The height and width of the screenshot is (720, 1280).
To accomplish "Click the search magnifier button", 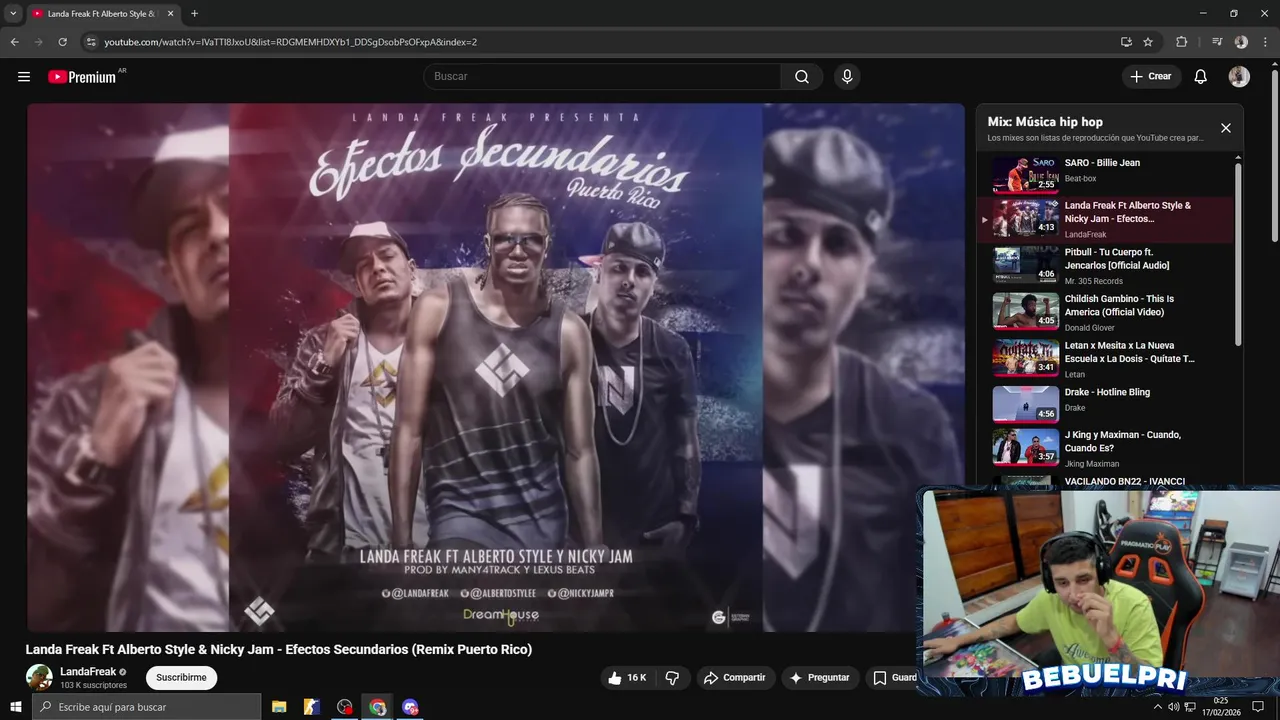I will coord(802,77).
